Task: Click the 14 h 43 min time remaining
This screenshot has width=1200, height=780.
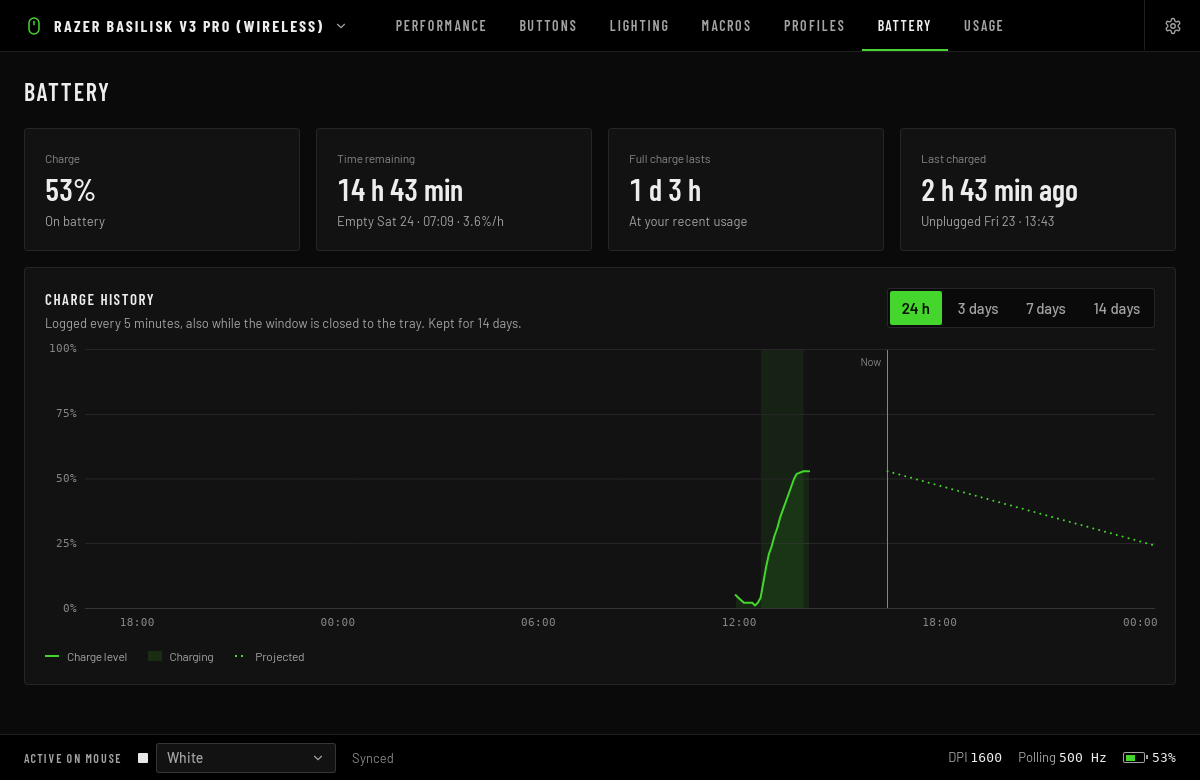Action: [x=400, y=190]
